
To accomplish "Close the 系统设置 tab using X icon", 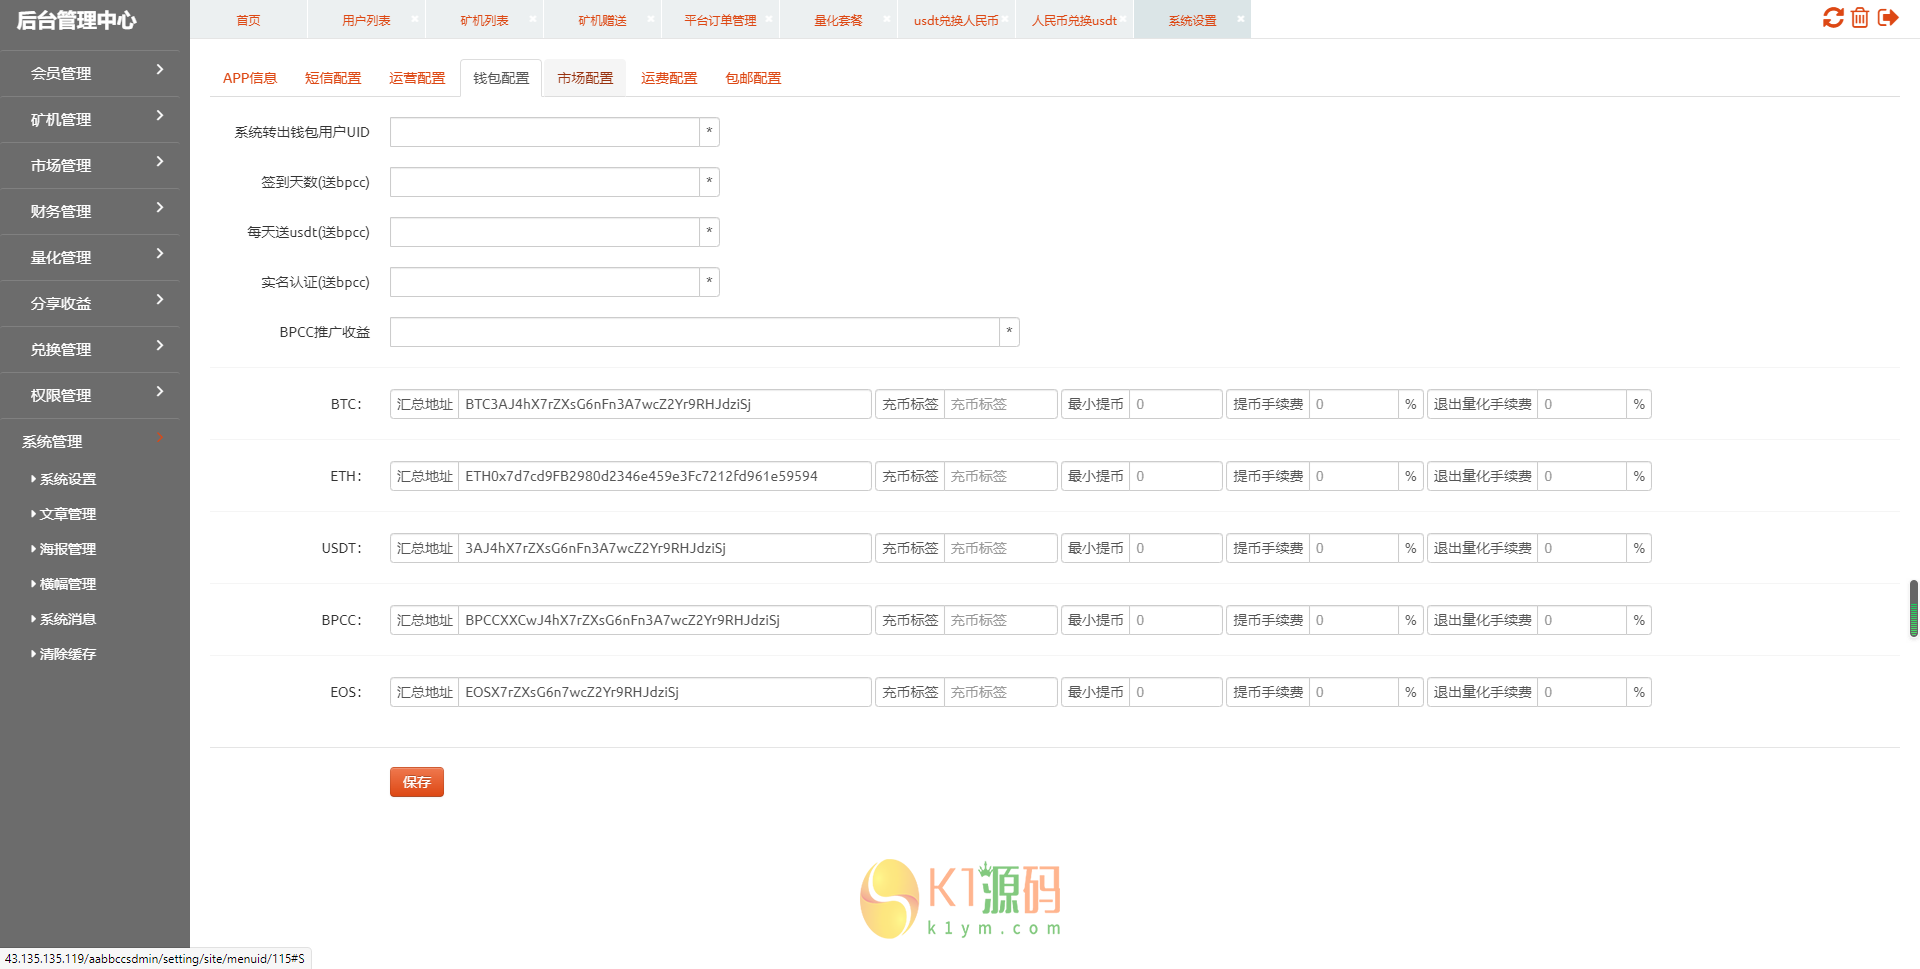I will [x=1240, y=19].
